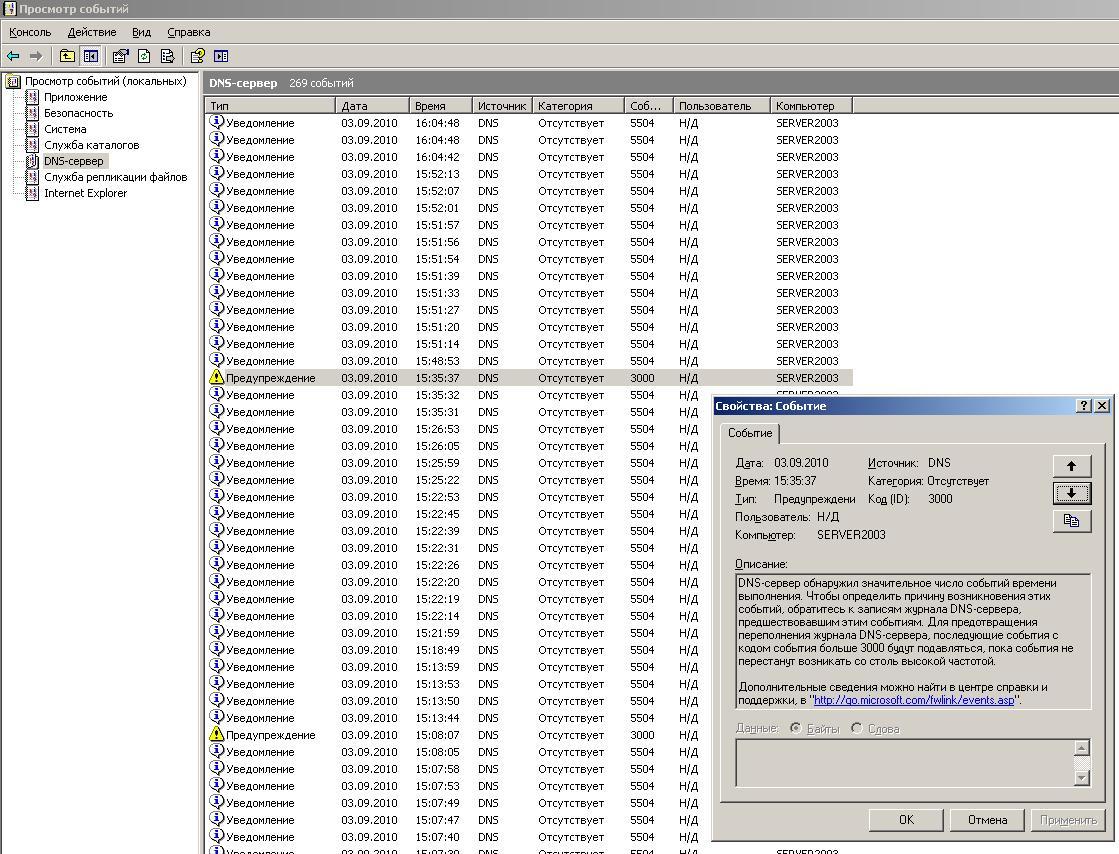Copy event details with the copy button
This screenshot has height=854, width=1119.
pyautogui.click(x=1071, y=520)
